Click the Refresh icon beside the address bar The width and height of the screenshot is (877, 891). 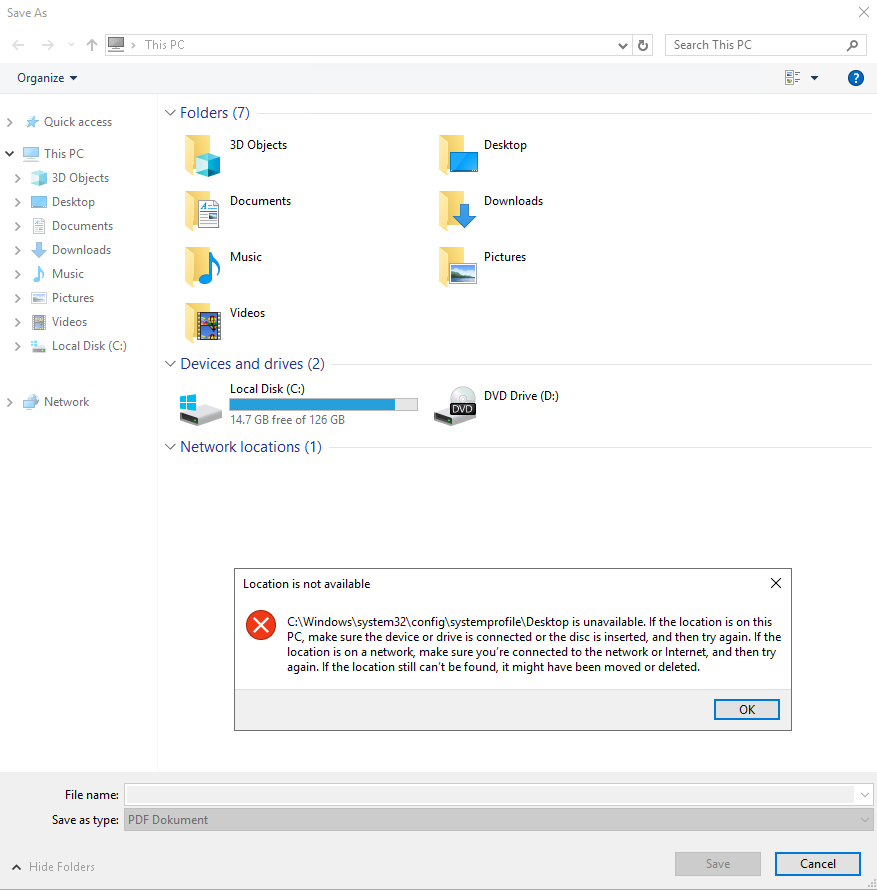click(643, 44)
